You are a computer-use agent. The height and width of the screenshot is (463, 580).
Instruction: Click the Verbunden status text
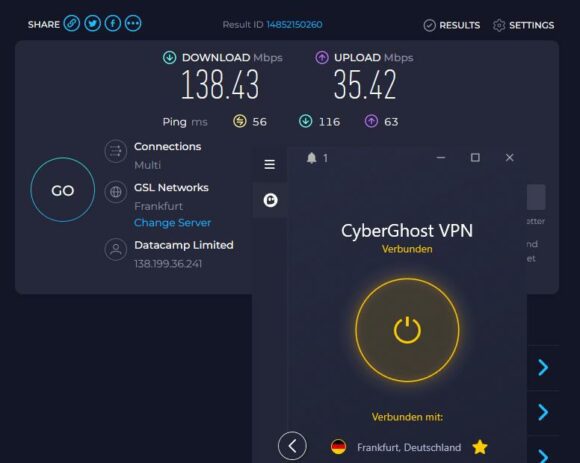[407, 249]
